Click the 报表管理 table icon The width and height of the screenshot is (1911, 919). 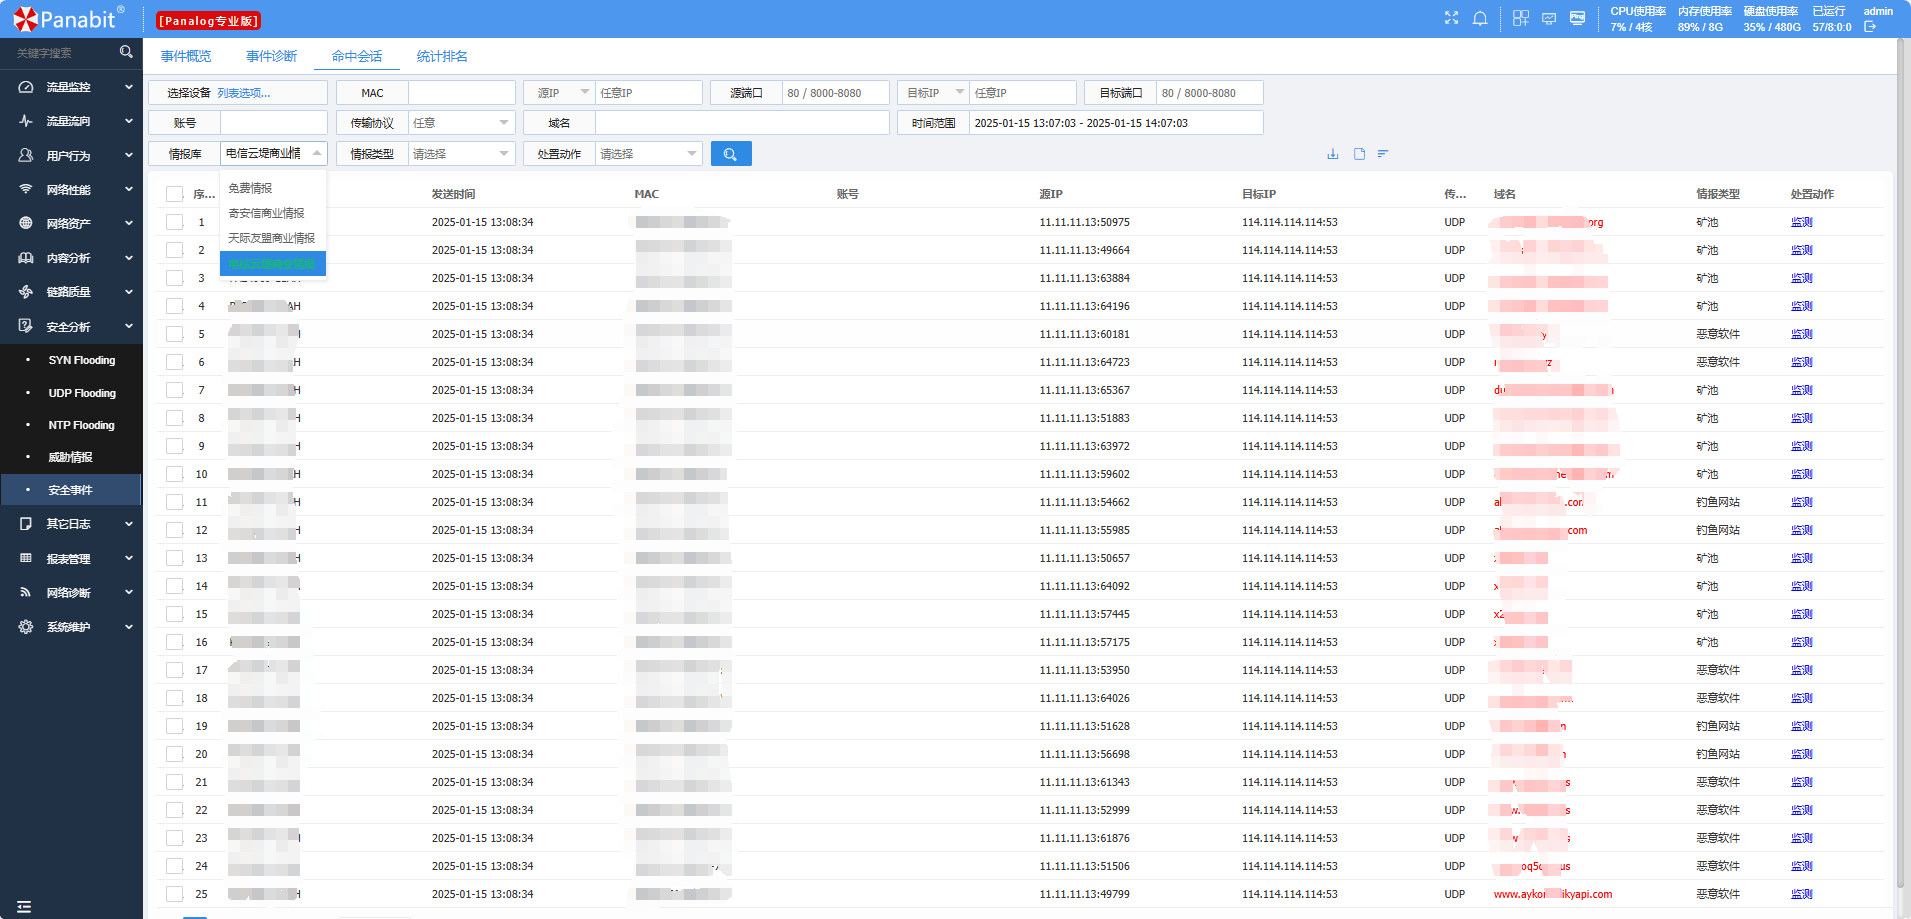[x=26, y=558]
